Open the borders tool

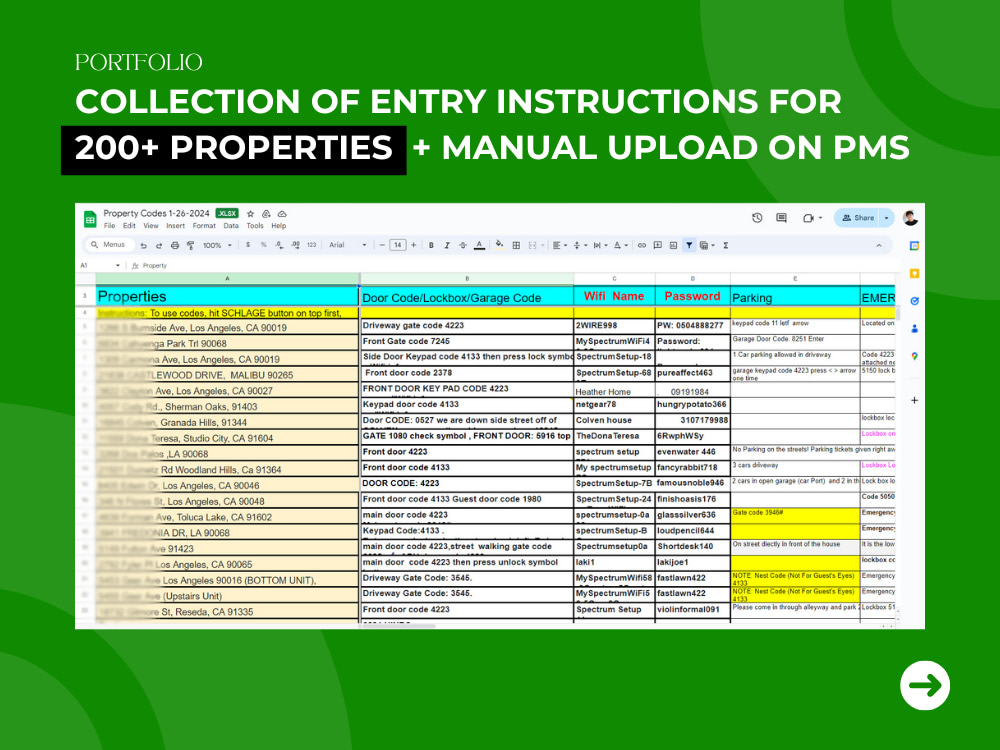point(516,245)
